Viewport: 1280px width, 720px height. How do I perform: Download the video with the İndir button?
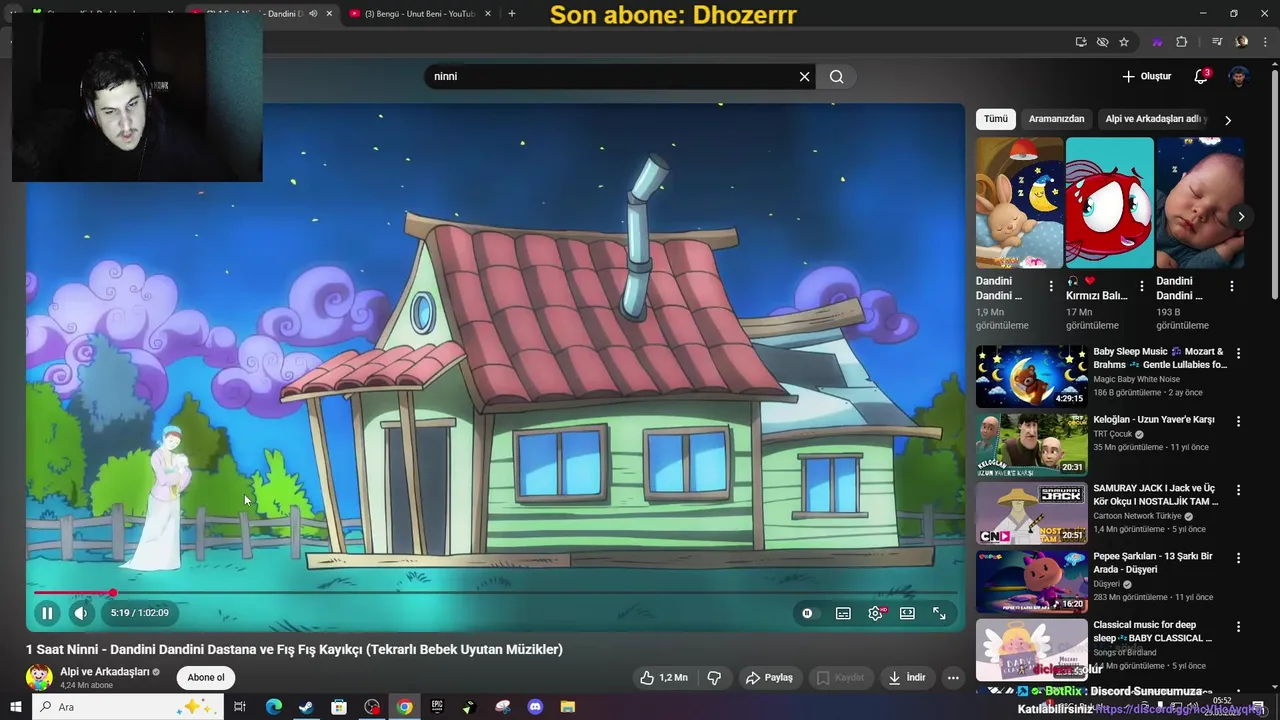coord(907,677)
